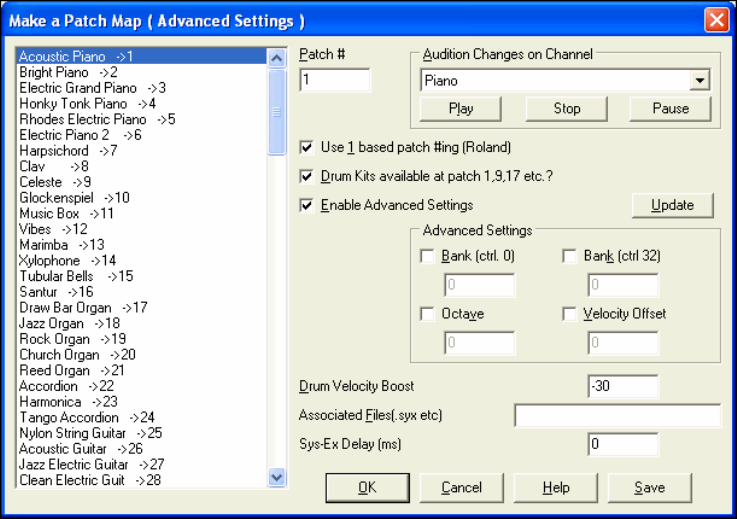Viewport: 737px width, 519px height.
Task: Select Tubular Bells ->15 entry
Action: click(x=141, y=276)
